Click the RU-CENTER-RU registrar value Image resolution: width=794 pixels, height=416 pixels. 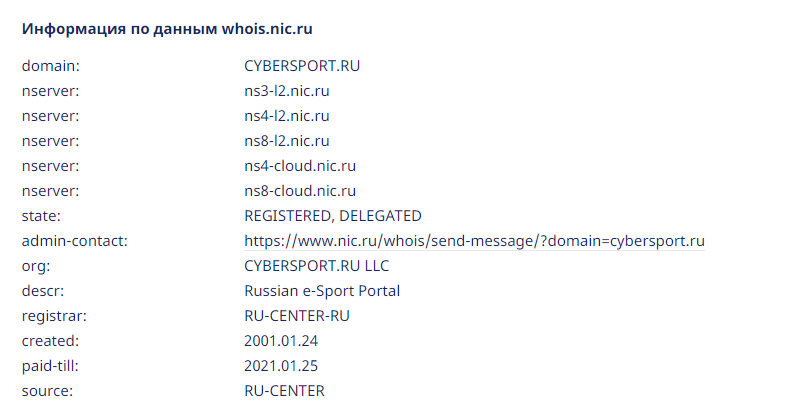point(297,316)
